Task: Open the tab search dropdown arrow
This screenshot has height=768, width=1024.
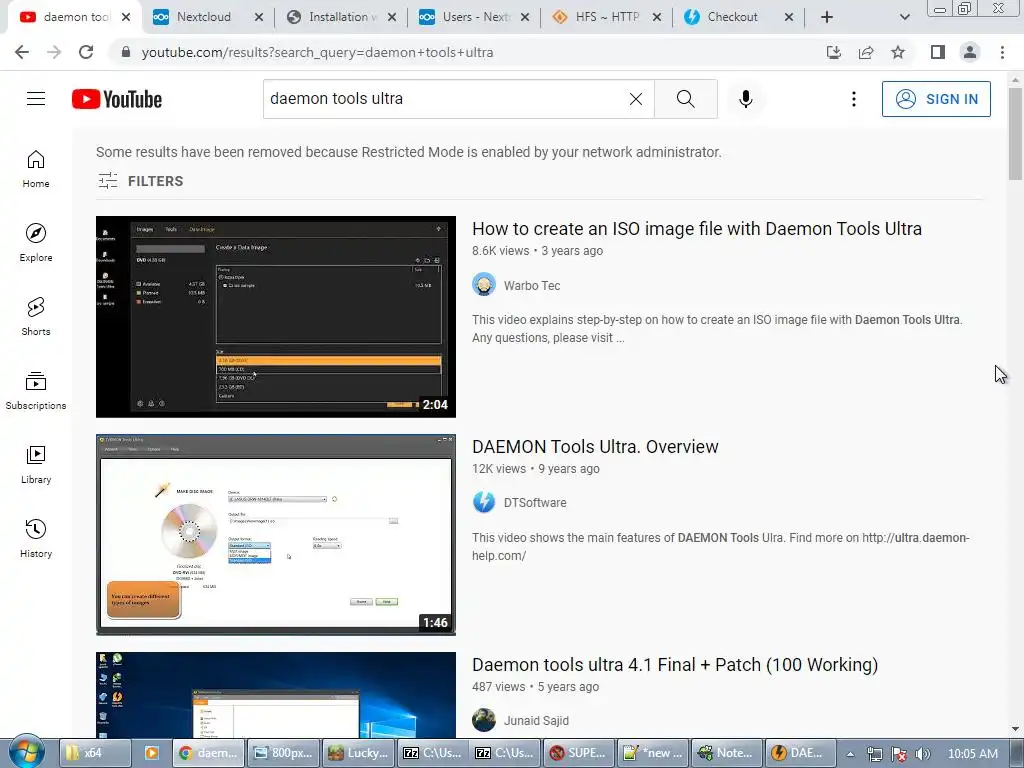Action: pyautogui.click(x=904, y=17)
